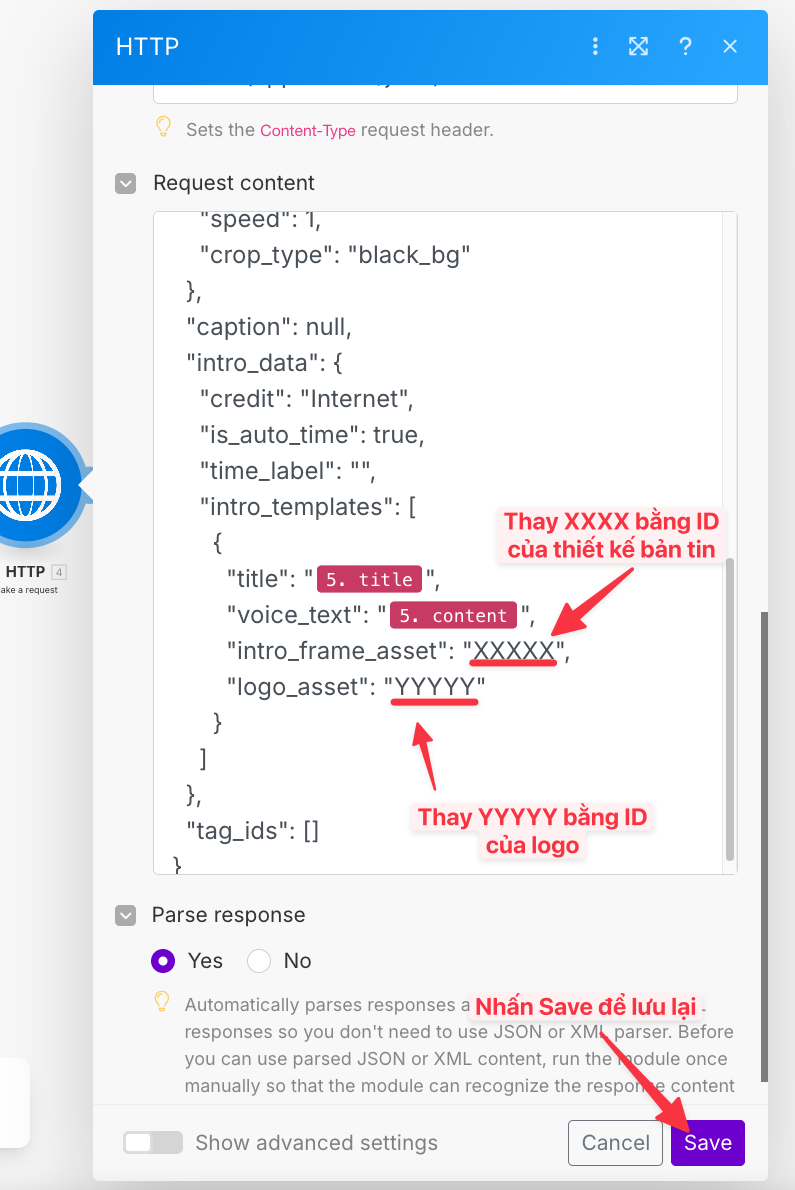
Task: Collapse the Request content section
Action: pyautogui.click(x=125, y=183)
